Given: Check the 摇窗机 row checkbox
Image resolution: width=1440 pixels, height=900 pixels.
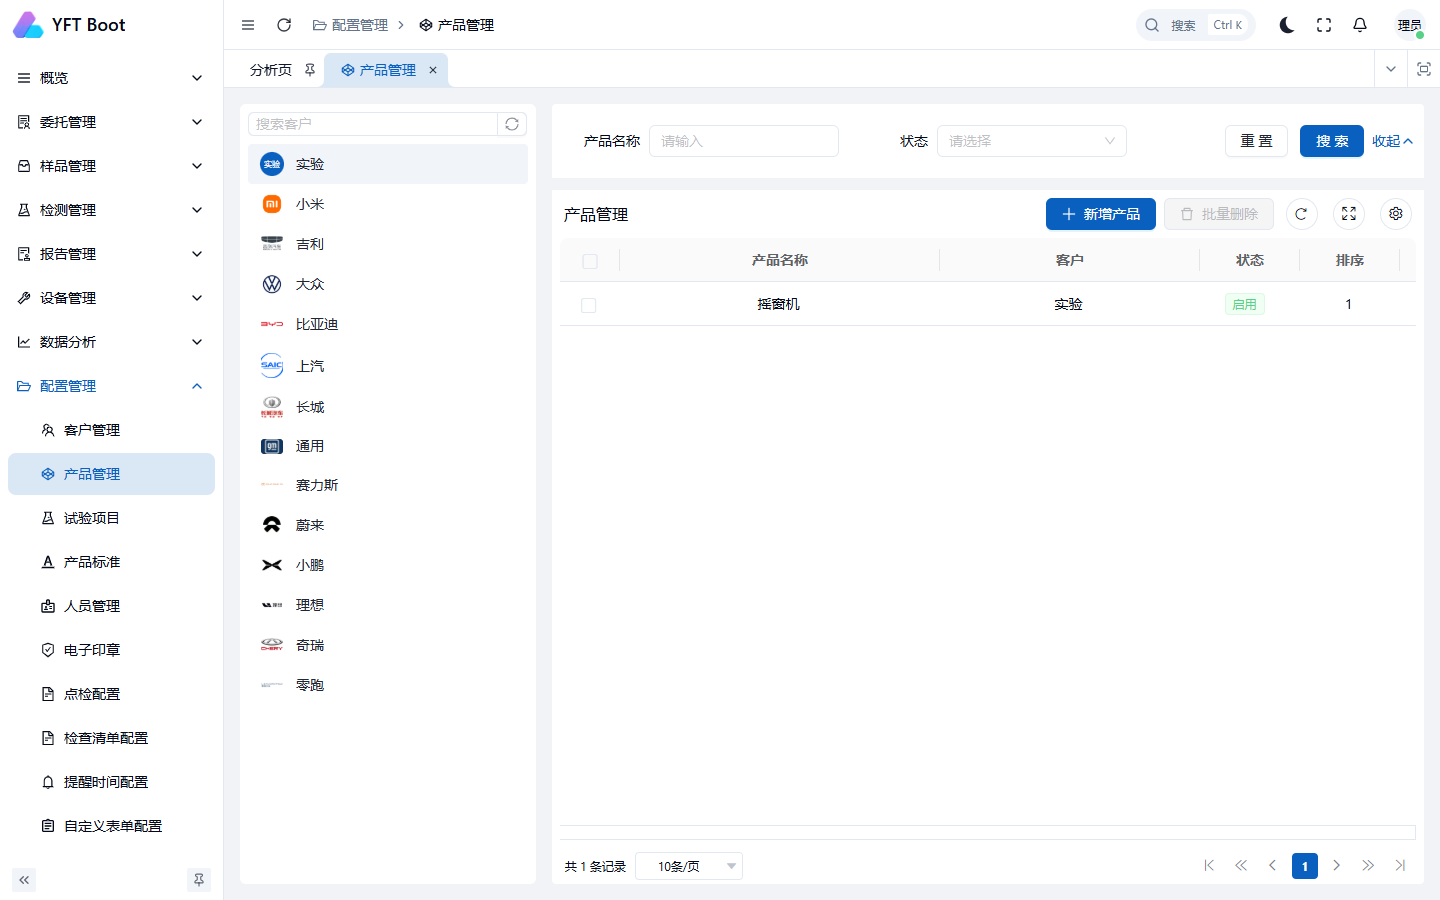Looking at the screenshot, I should (589, 305).
